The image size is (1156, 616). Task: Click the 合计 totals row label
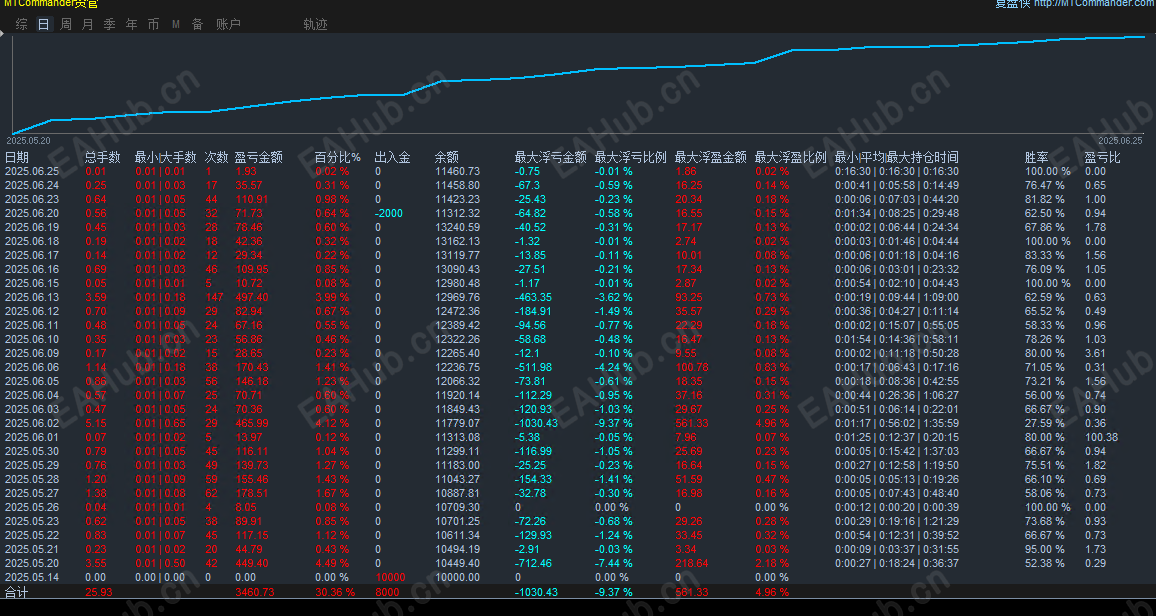point(16,592)
